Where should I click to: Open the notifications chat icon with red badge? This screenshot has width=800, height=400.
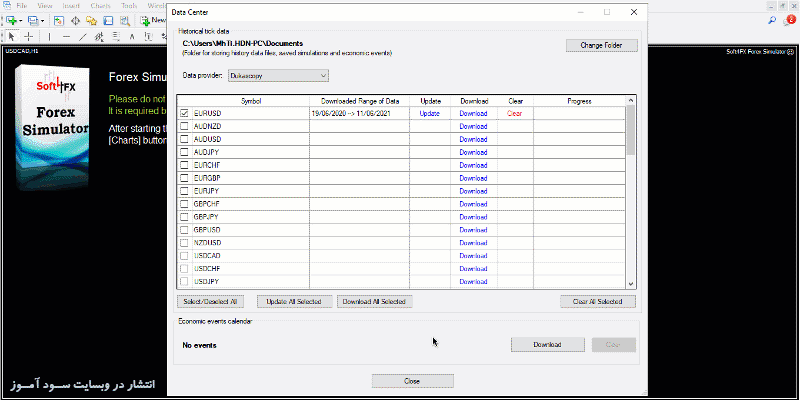point(789,20)
